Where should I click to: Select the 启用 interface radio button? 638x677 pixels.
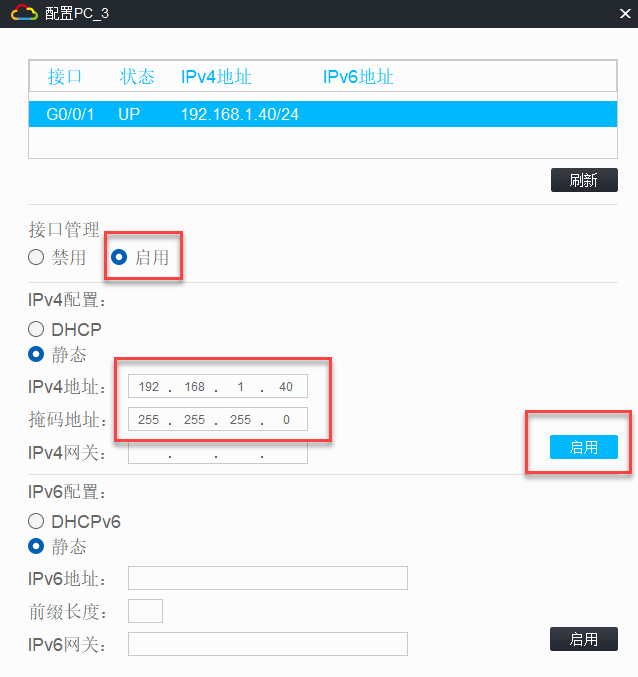(120, 257)
